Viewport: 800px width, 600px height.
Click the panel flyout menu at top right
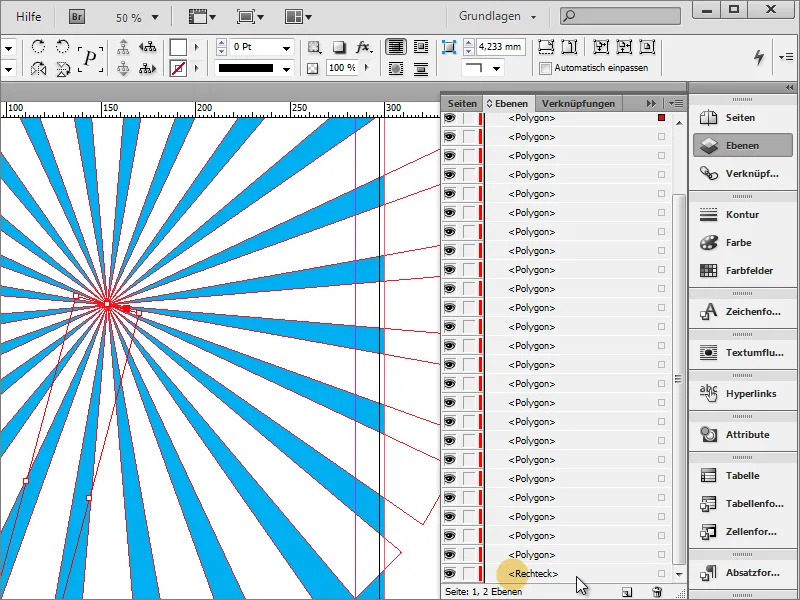click(x=678, y=103)
